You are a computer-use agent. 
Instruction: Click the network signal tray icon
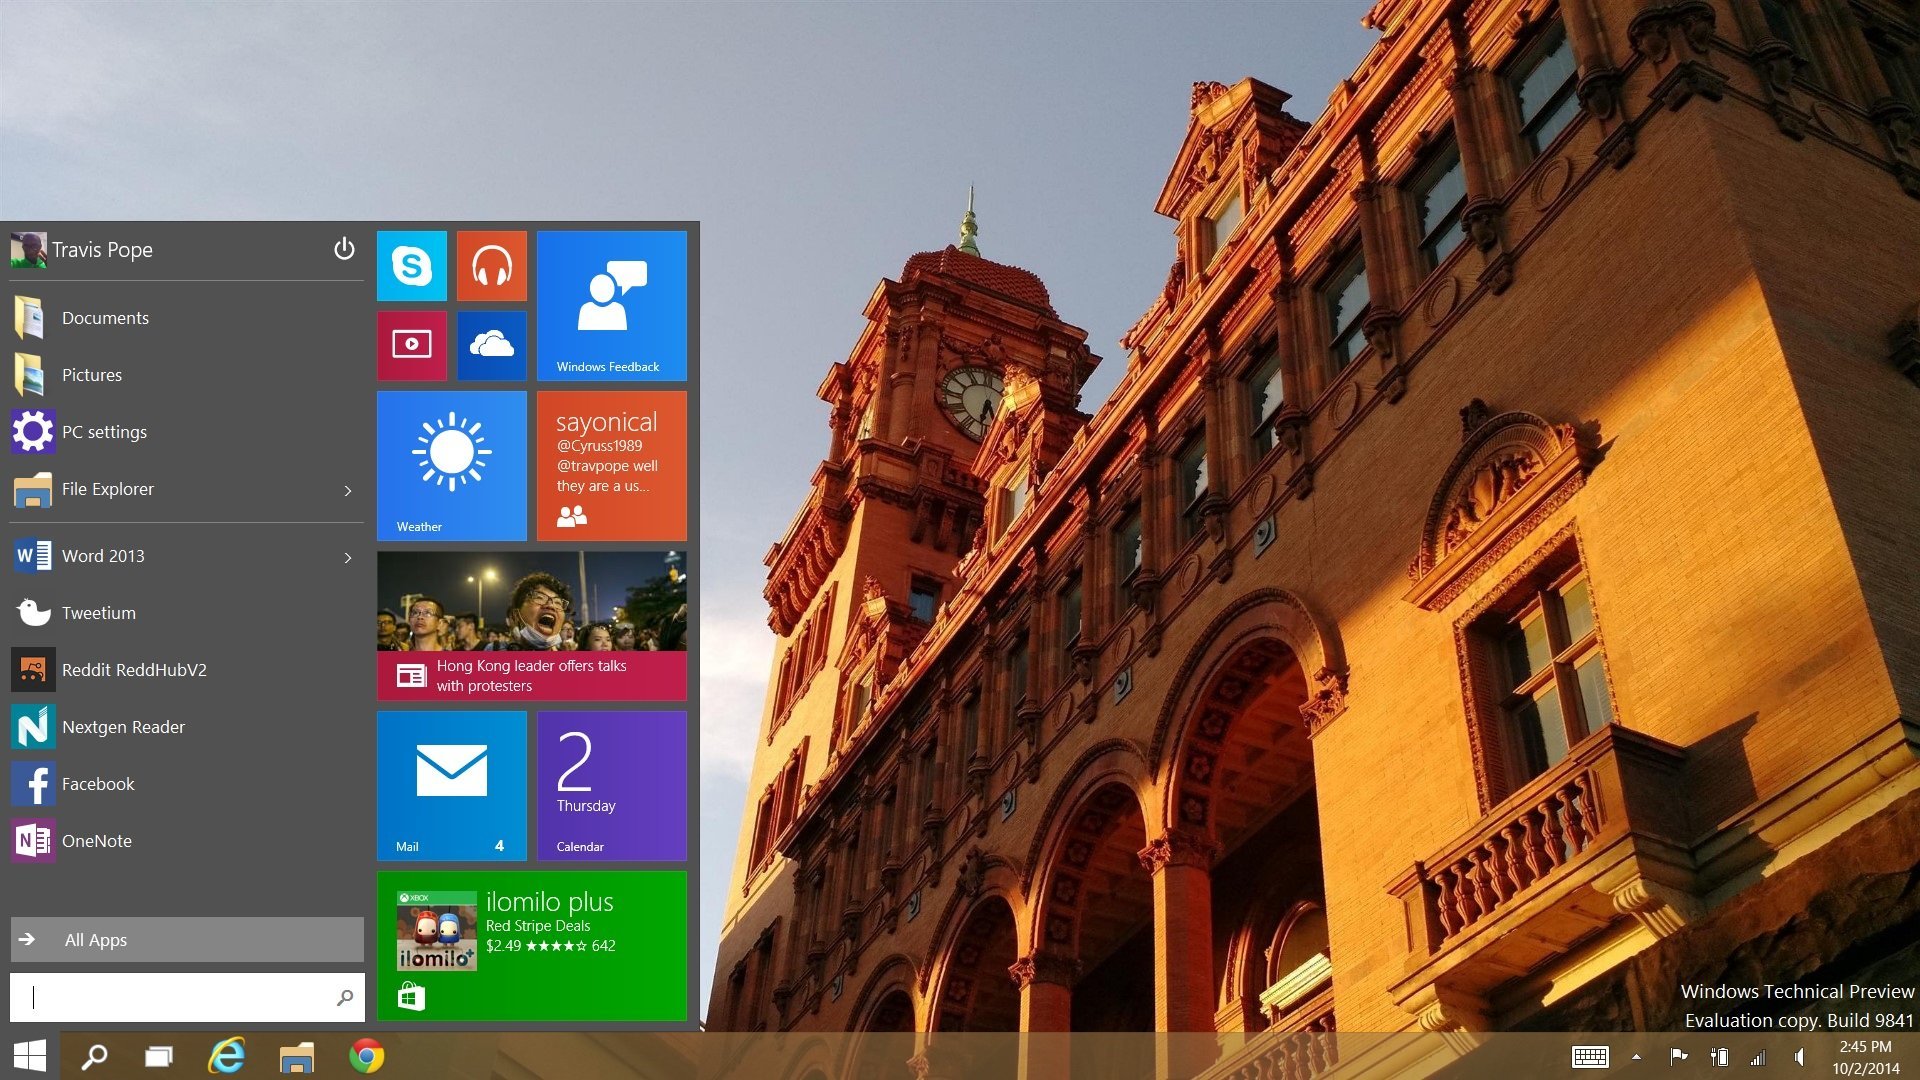1758,1057
